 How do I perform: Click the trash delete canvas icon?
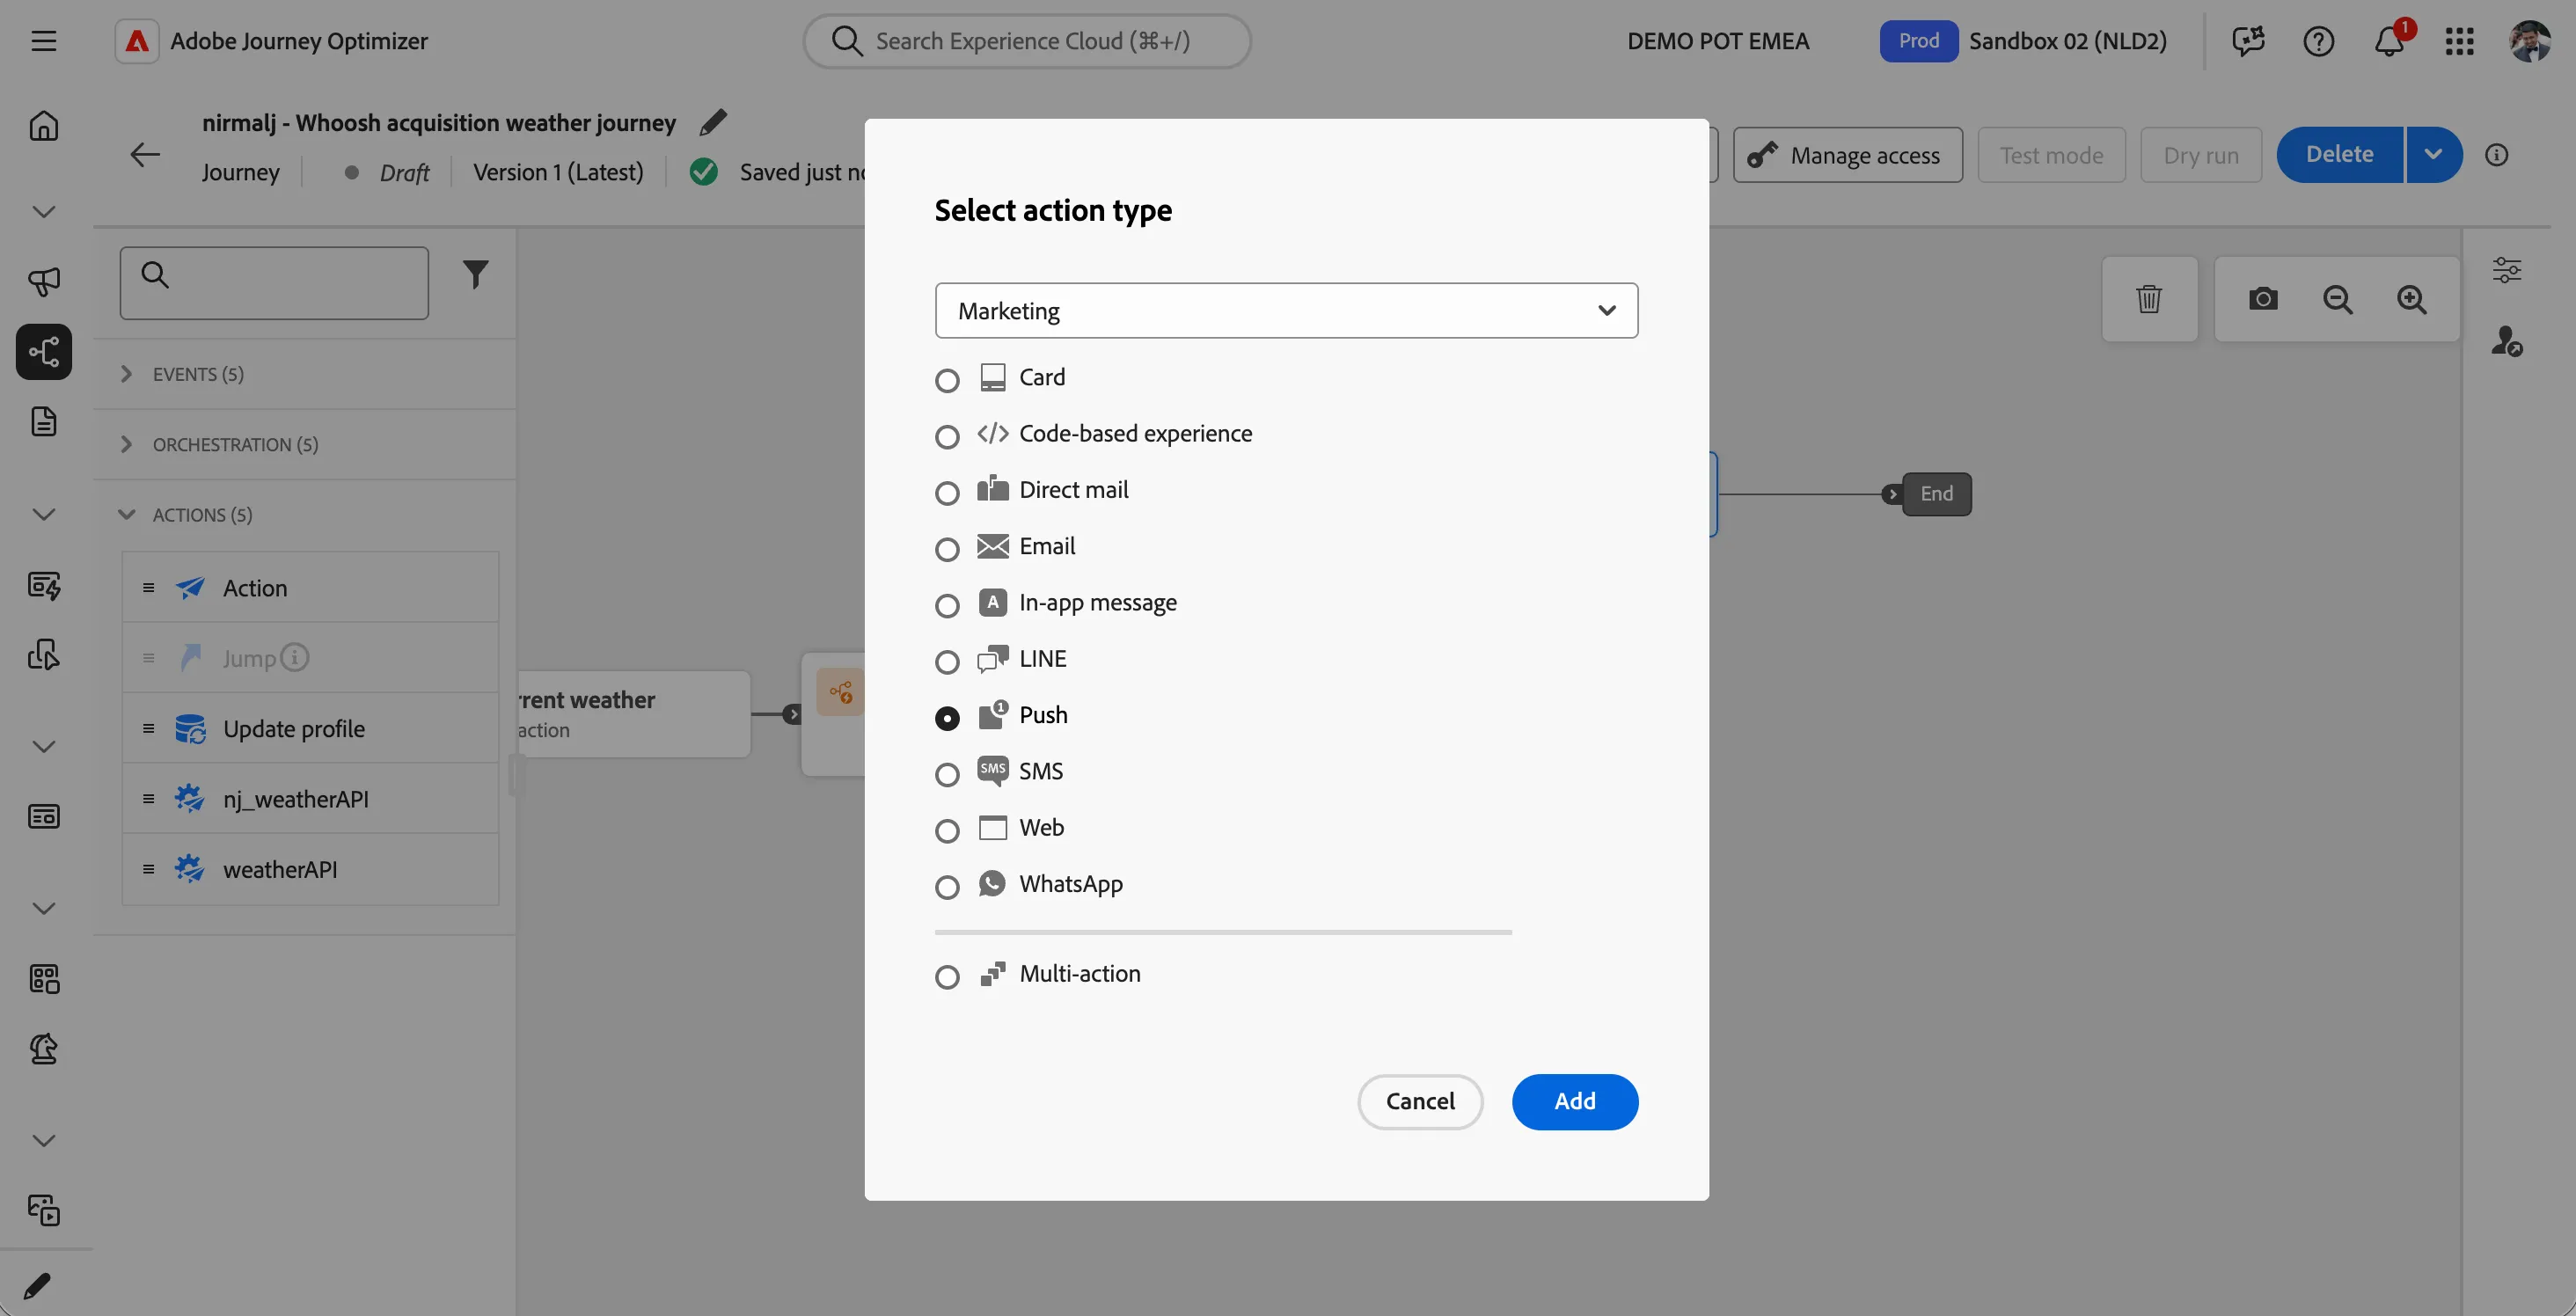2149,299
